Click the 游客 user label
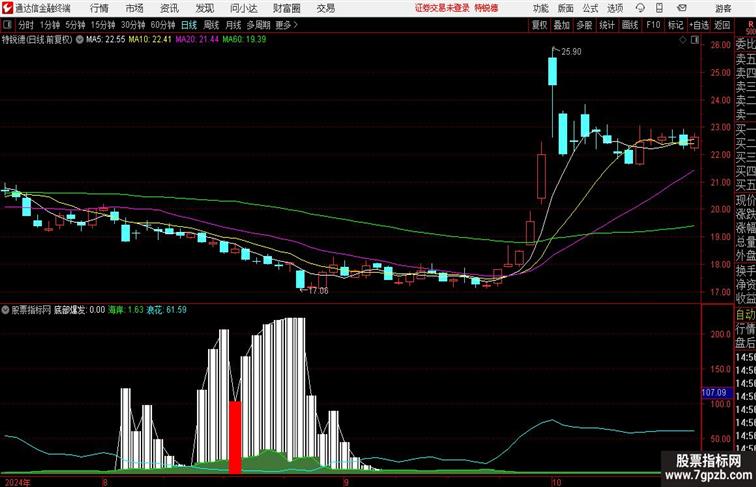The image size is (756, 487). [723, 8]
